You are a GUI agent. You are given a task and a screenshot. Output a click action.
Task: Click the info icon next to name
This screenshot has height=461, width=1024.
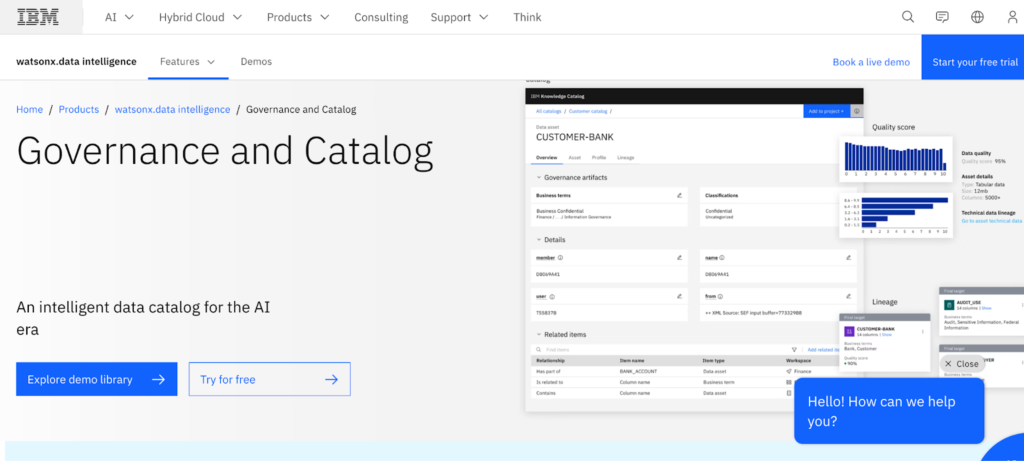[722, 257]
